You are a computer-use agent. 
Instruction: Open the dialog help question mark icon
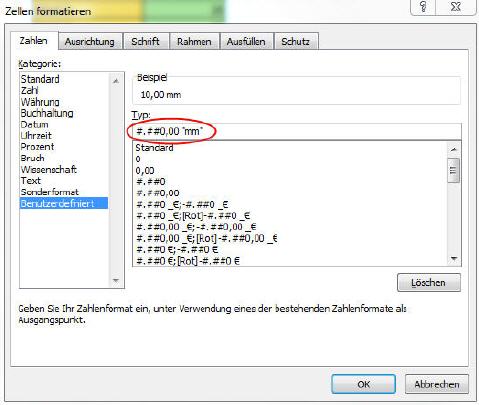point(423,7)
